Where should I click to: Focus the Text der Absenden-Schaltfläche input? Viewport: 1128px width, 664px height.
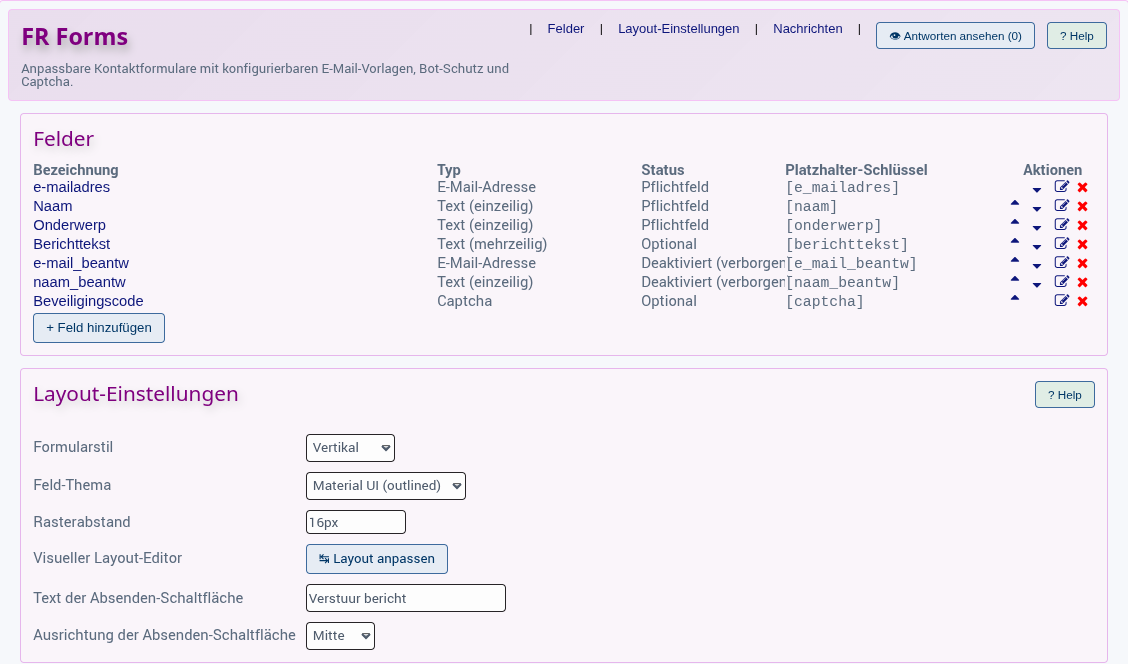[406, 599]
